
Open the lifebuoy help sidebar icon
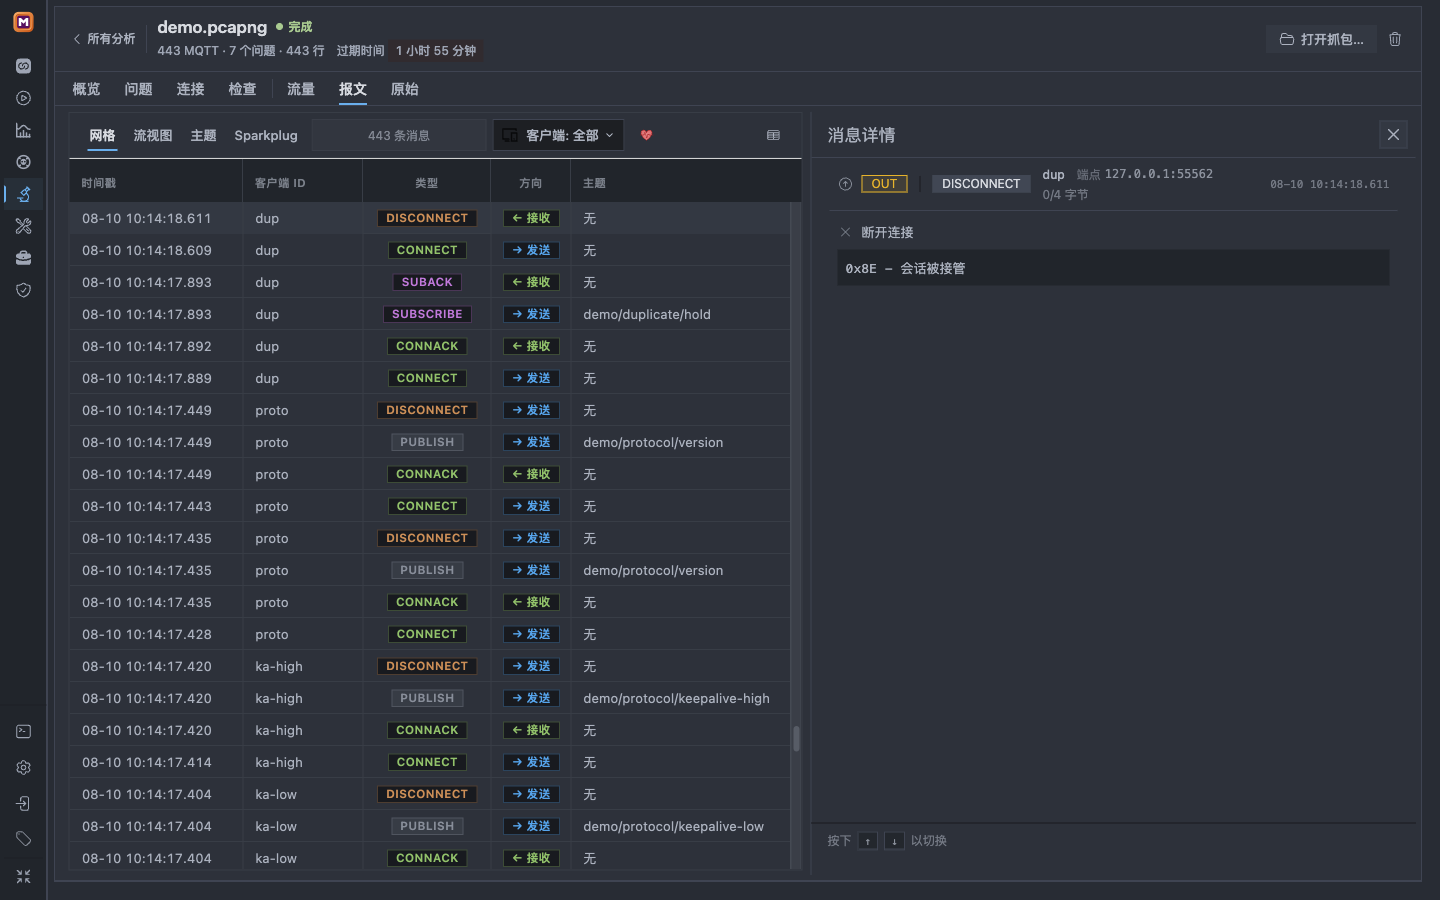pyautogui.click(x=23, y=162)
